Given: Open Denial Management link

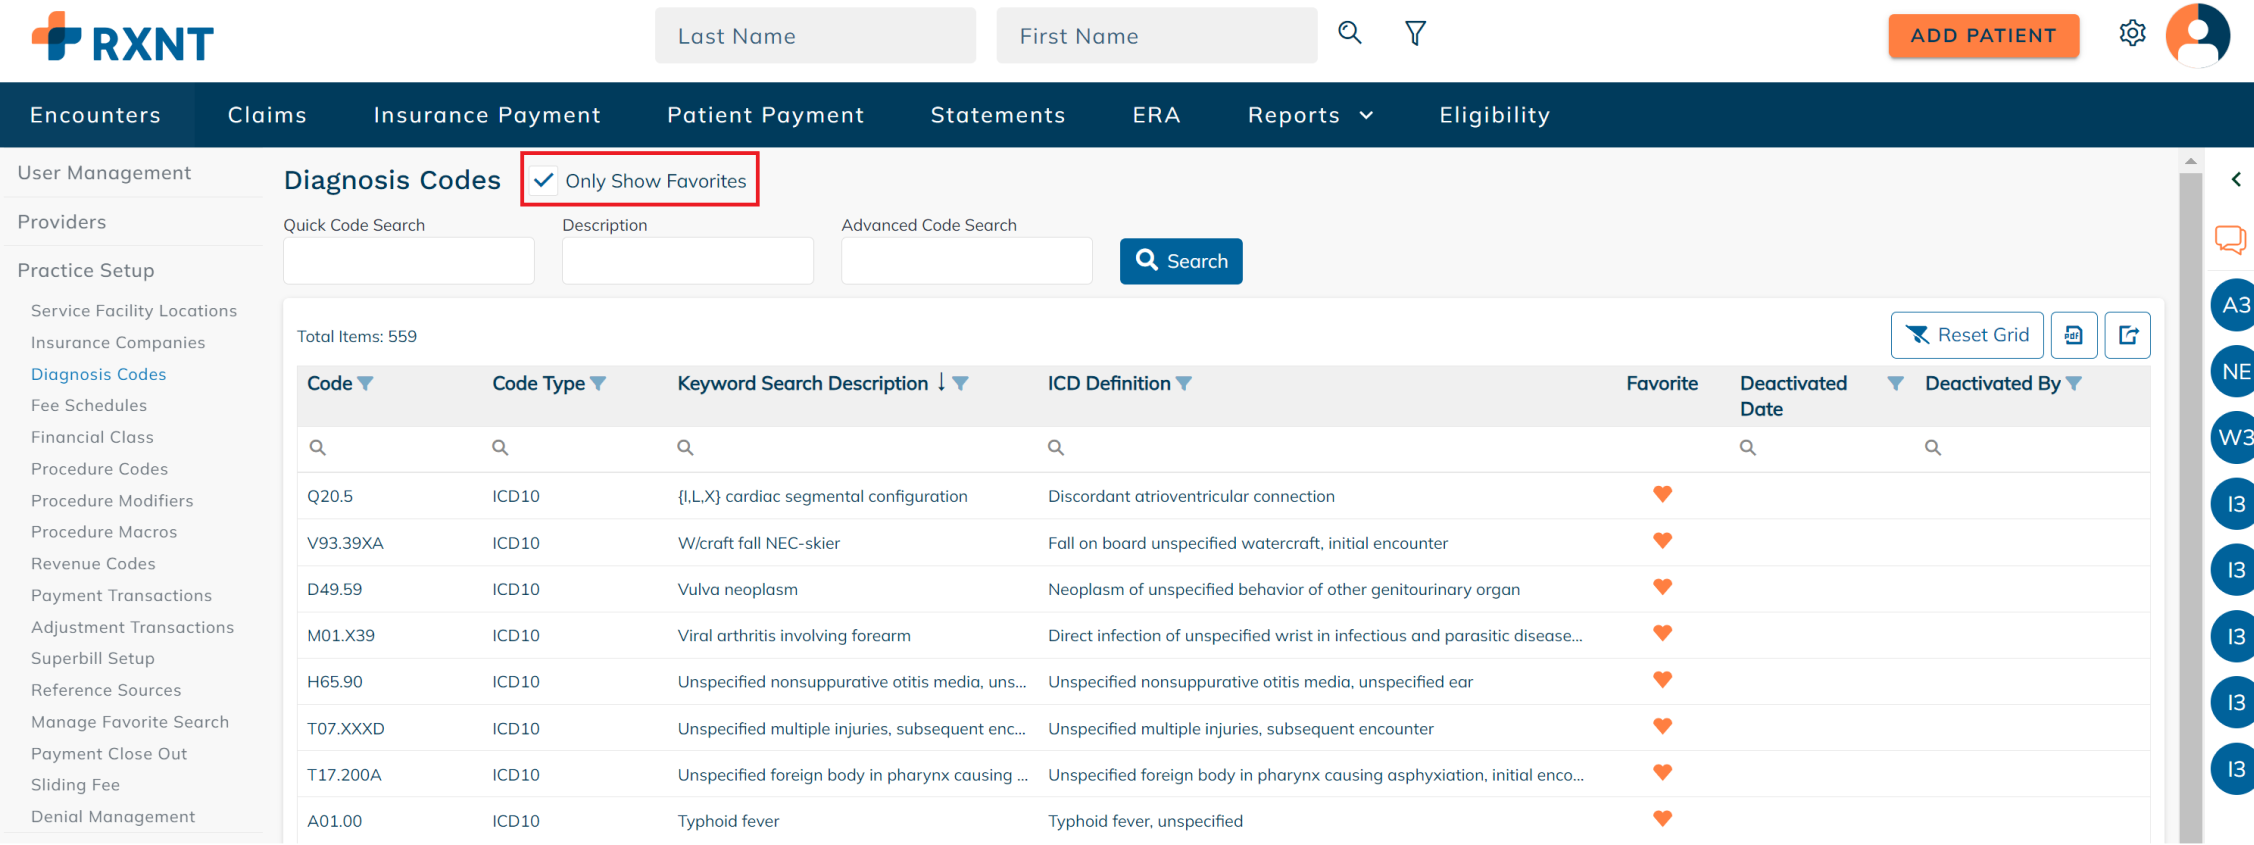Looking at the screenshot, I should click(113, 817).
